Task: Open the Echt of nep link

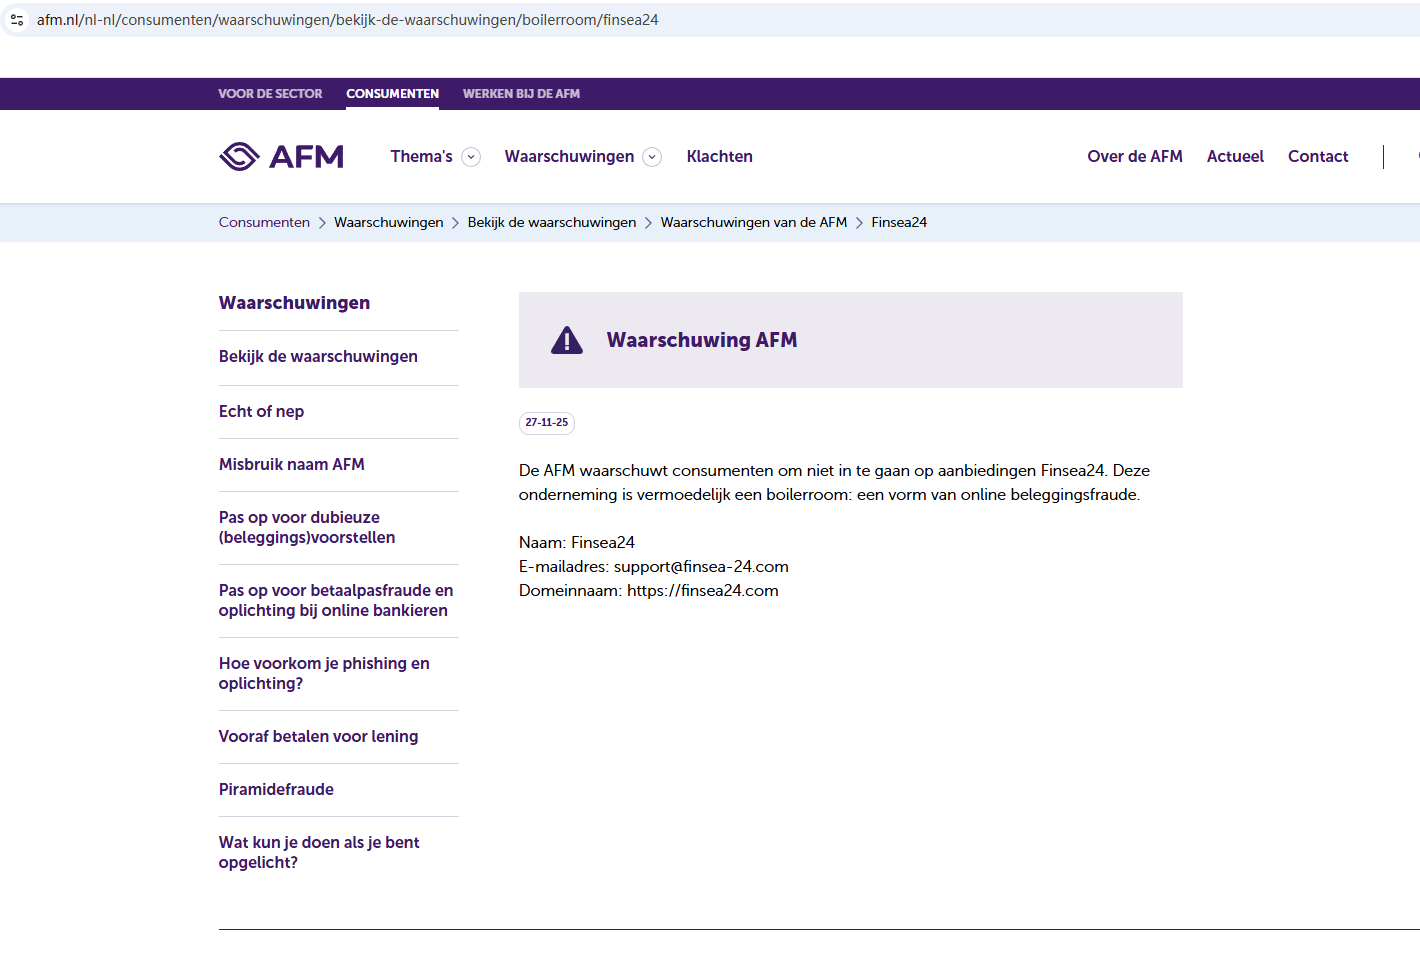Action: [x=261, y=412]
